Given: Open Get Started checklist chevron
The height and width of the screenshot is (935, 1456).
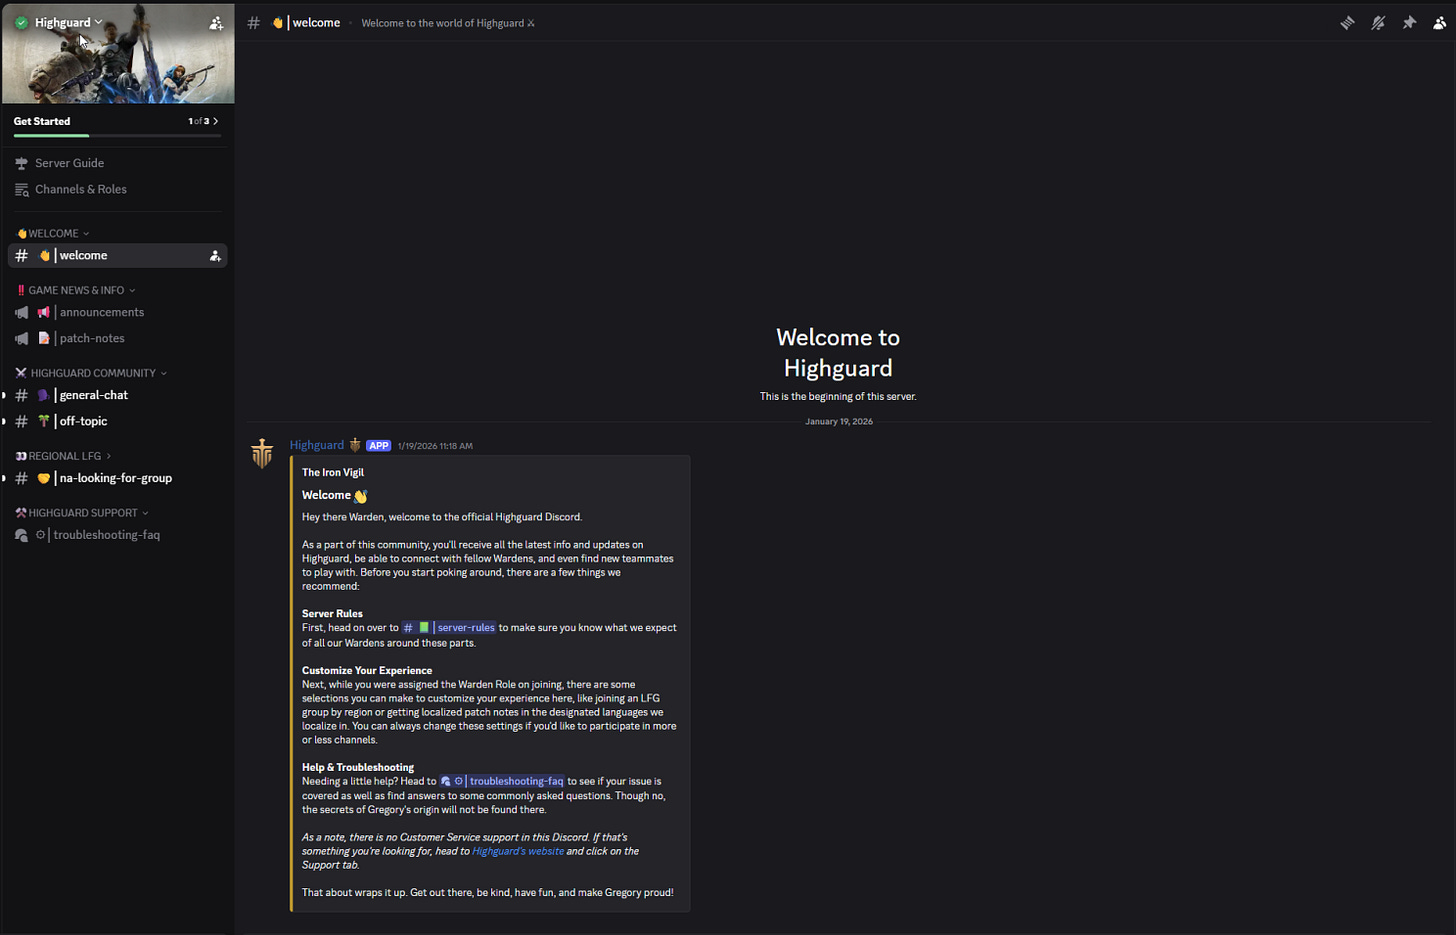Looking at the screenshot, I should [x=215, y=121].
